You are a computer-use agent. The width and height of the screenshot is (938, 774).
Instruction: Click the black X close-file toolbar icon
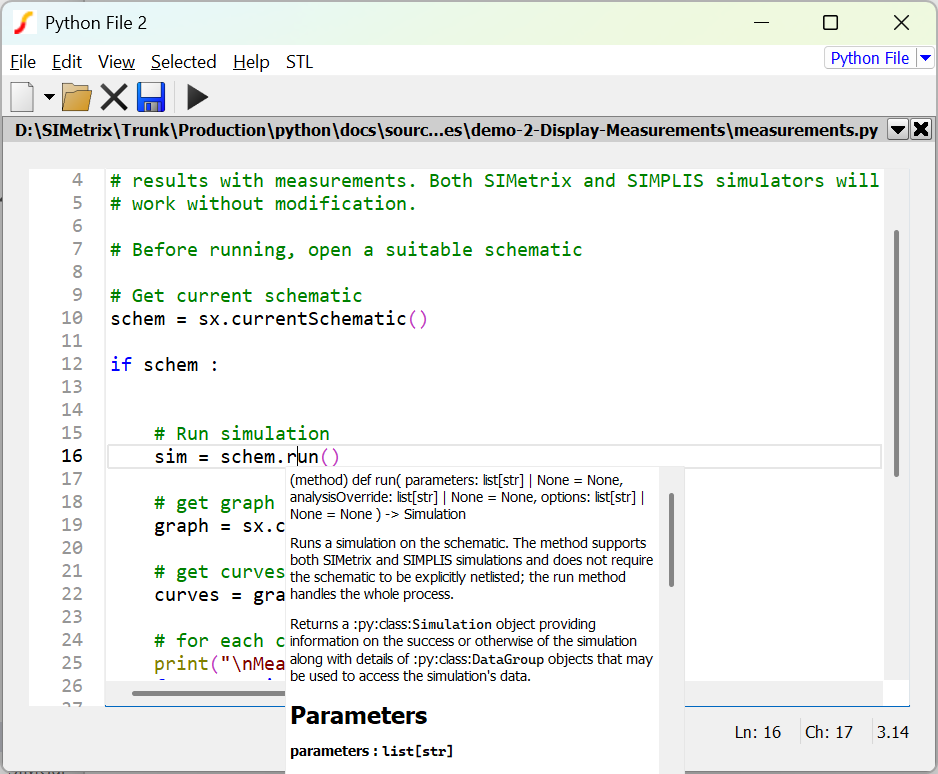point(114,97)
